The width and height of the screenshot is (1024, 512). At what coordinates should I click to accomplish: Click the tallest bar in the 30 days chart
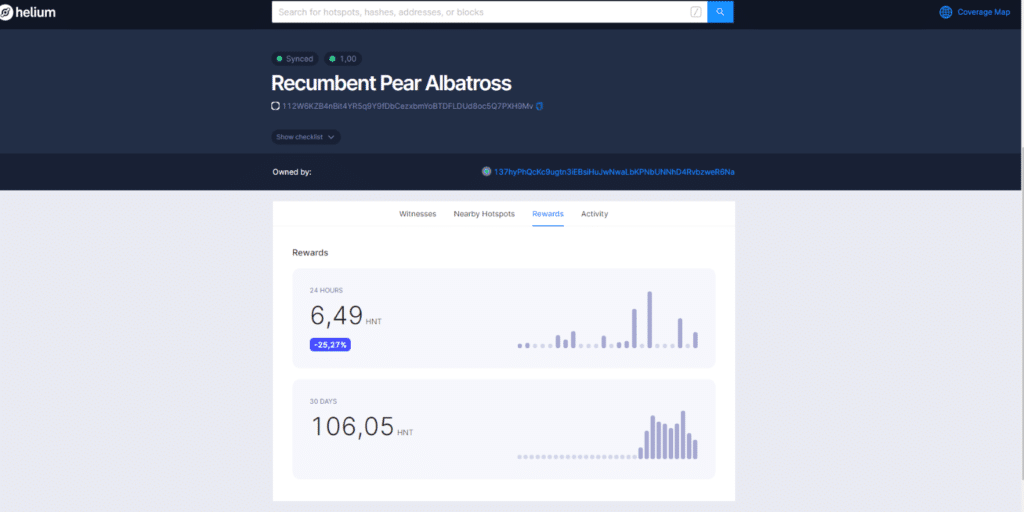pos(683,435)
